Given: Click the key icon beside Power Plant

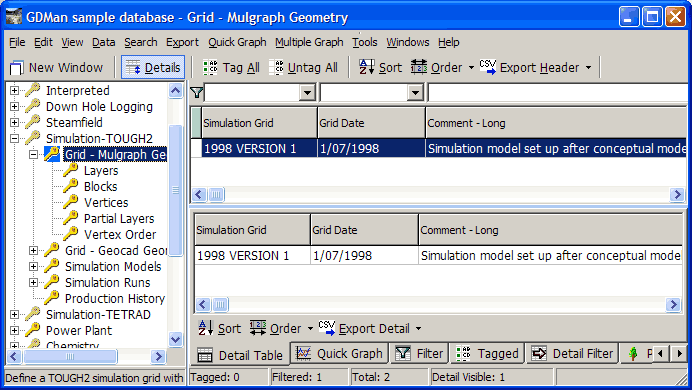Looking at the screenshot, I should pyautogui.click(x=32, y=330).
